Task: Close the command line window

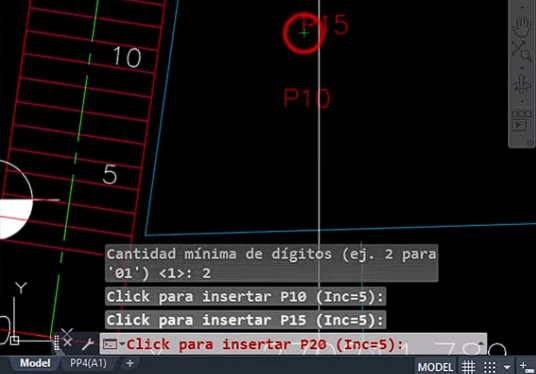Action: tap(67, 342)
